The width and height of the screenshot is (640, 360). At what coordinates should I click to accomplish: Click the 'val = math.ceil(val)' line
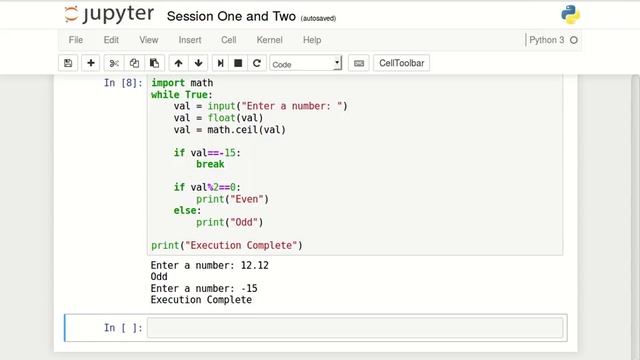[229, 130]
